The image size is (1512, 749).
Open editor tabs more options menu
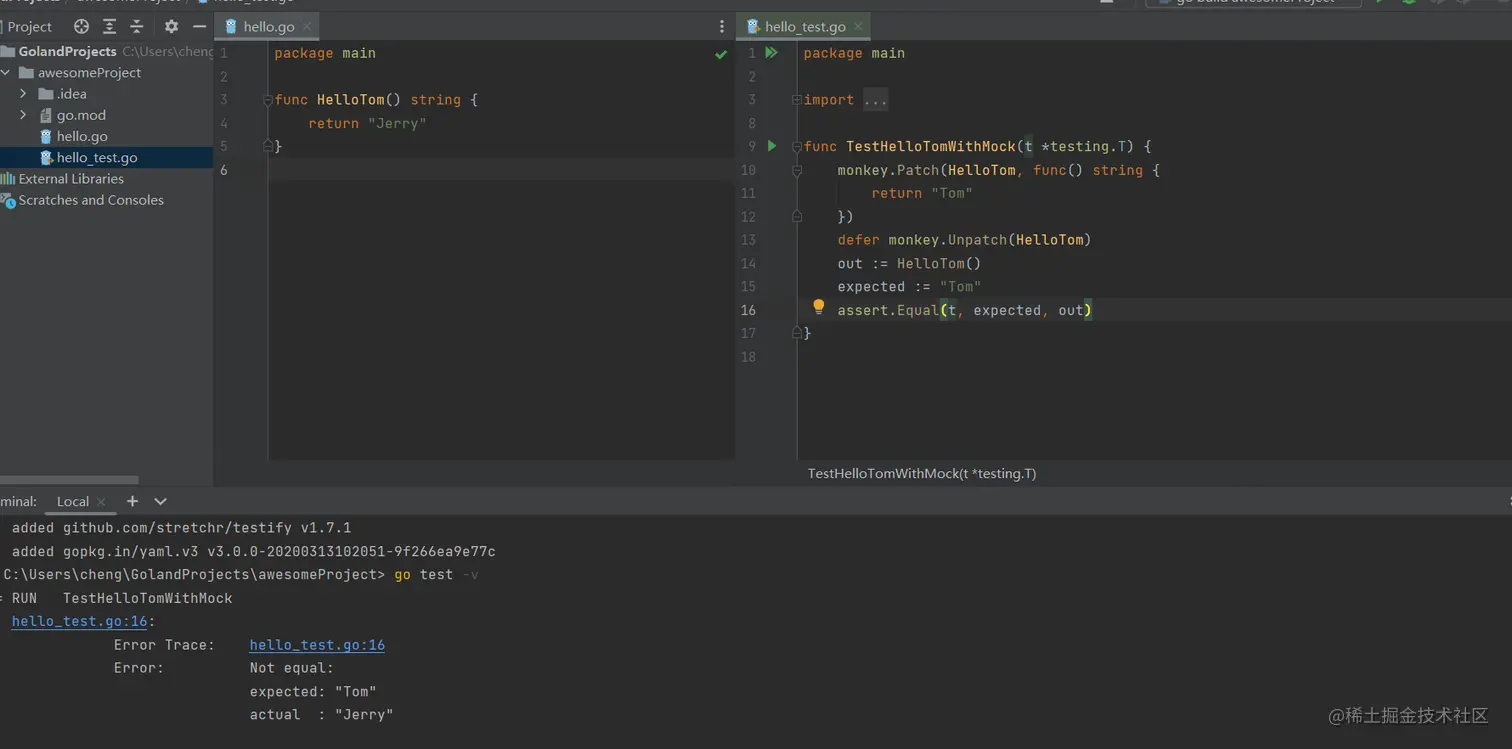(722, 27)
